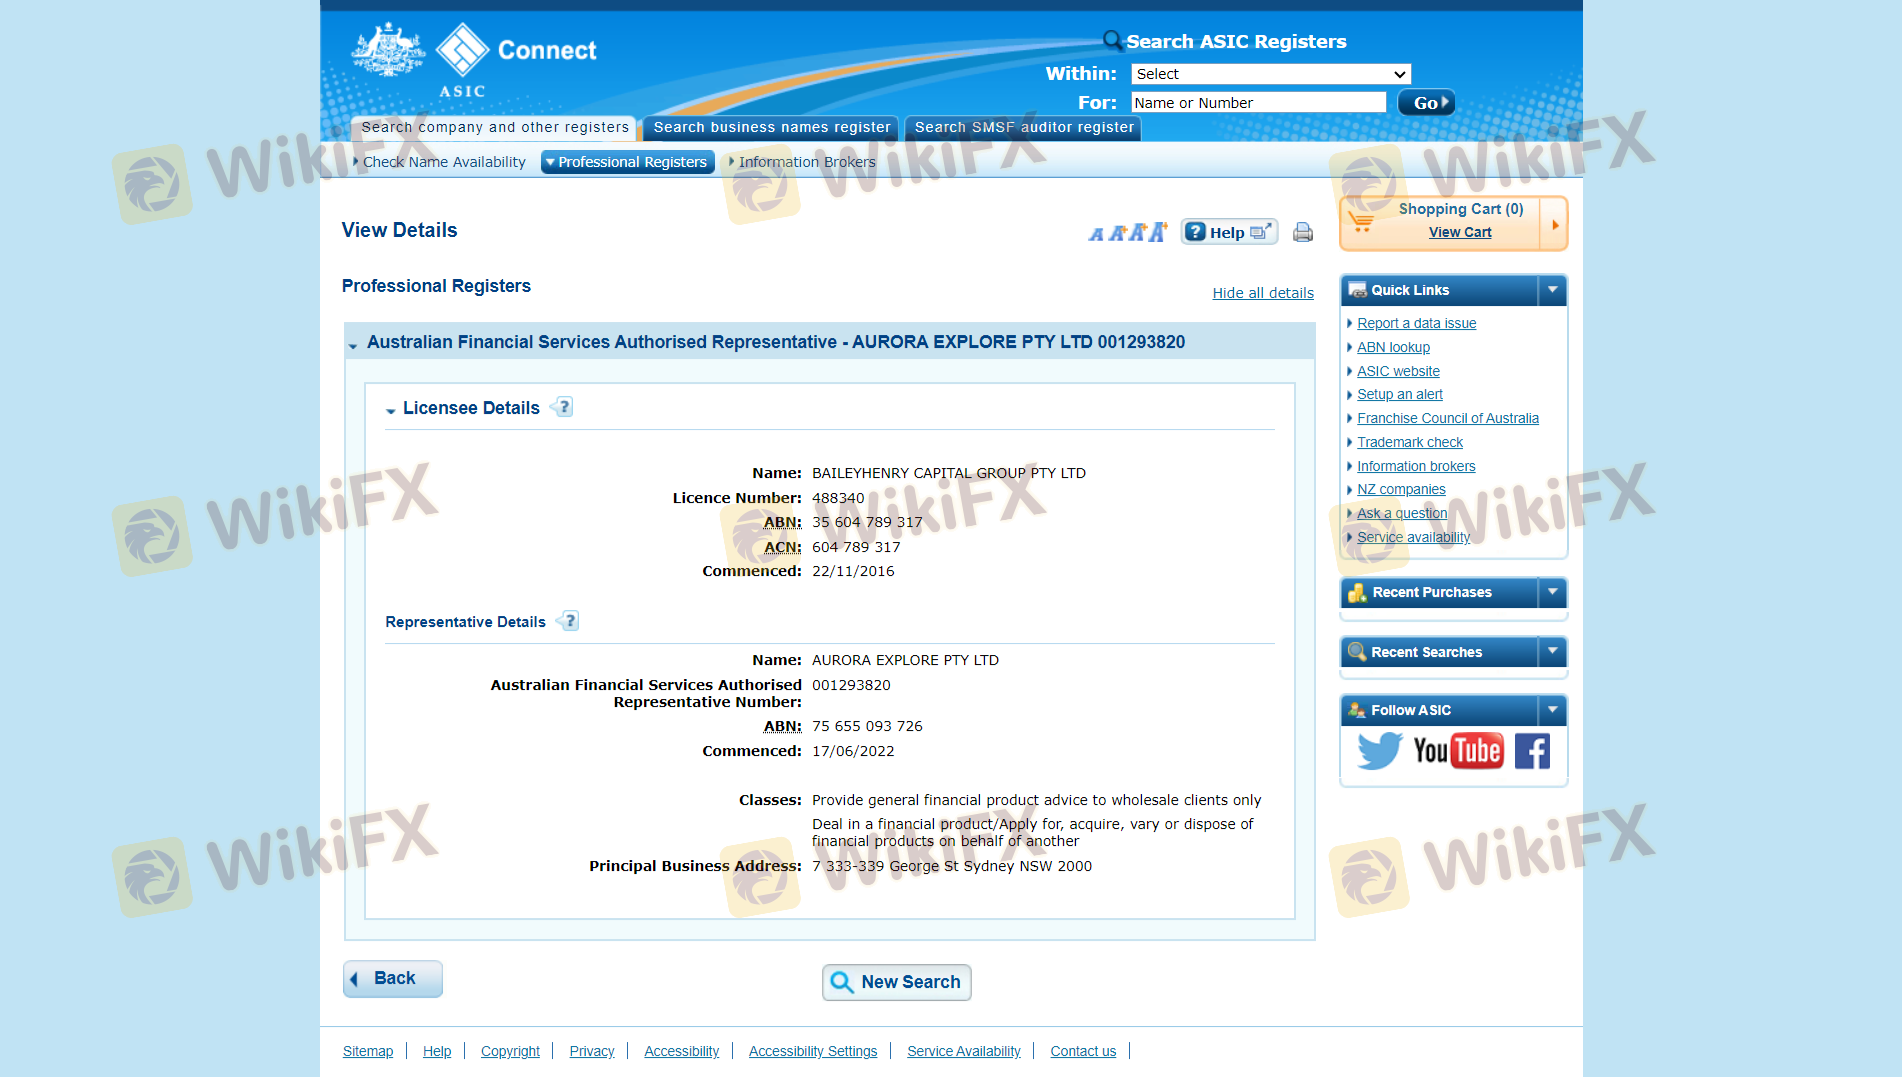This screenshot has height=1077, width=1902.
Task: Collapse the Quick Links panel
Action: (x=1552, y=290)
